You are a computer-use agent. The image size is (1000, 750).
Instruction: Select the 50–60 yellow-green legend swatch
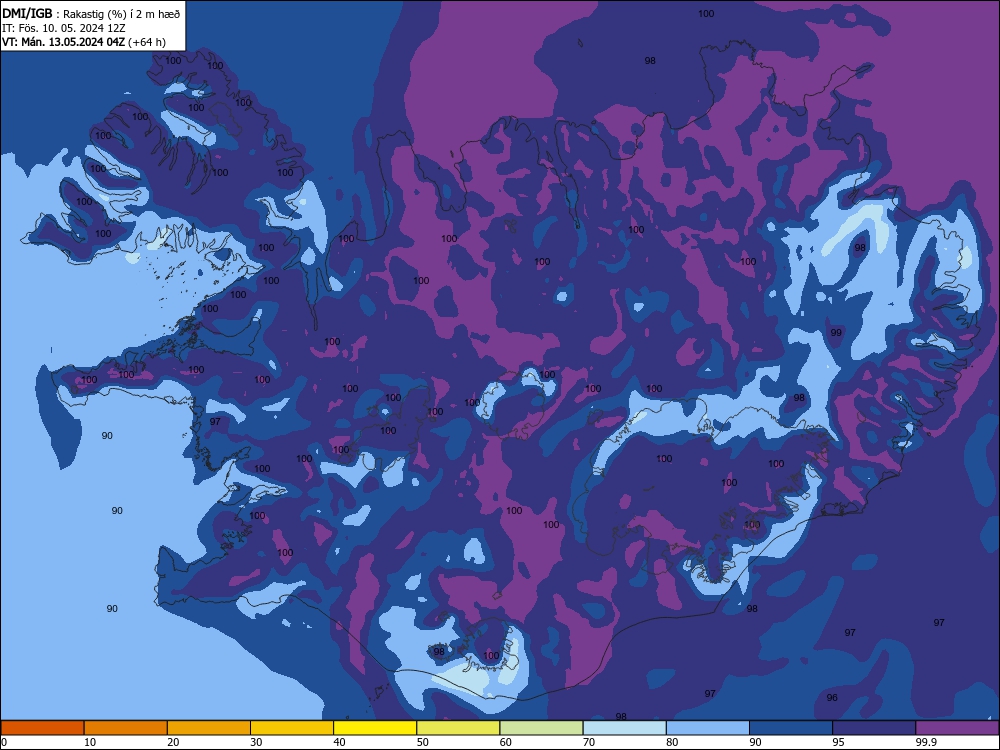(458, 728)
